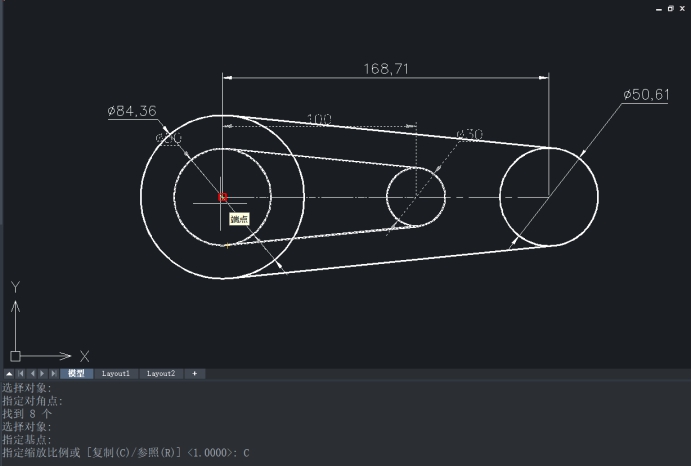Select the 168,71 dimension text
The image size is (692, 467).
[x=386, y=69]
